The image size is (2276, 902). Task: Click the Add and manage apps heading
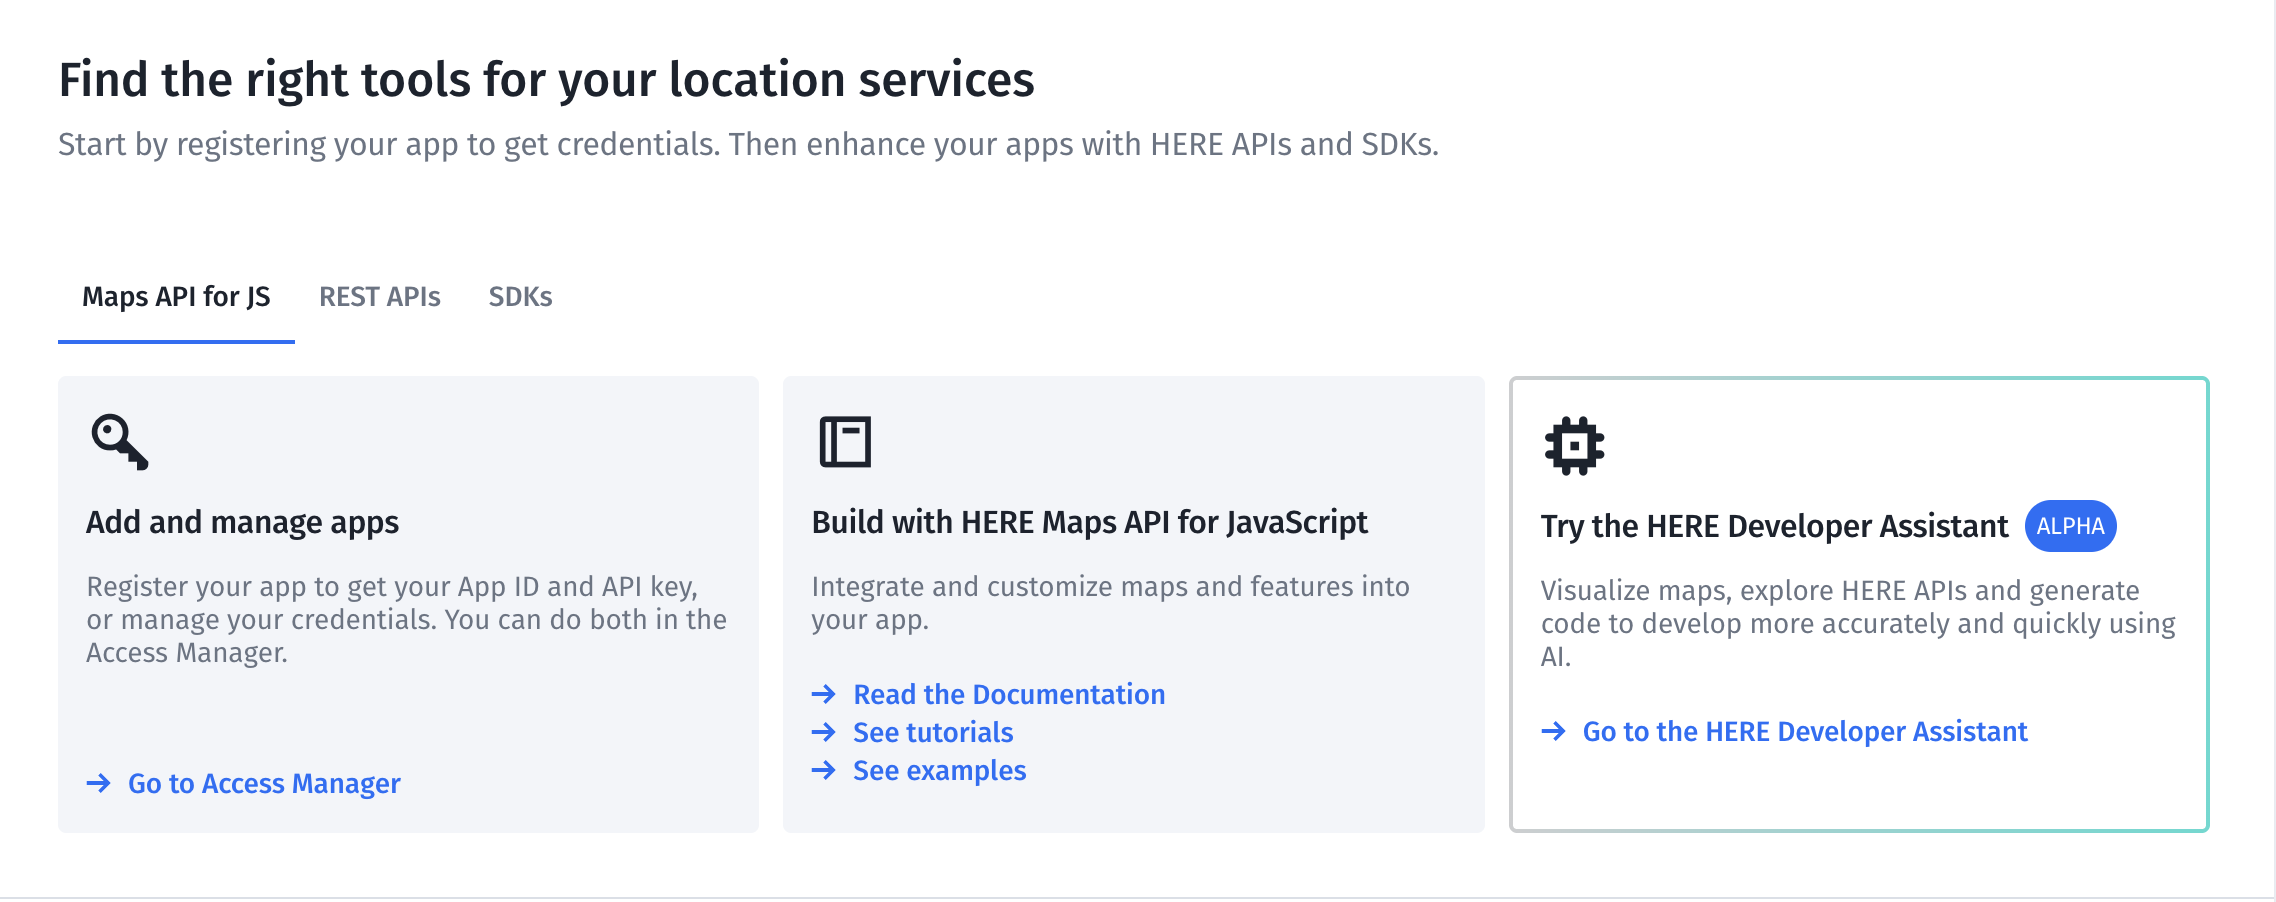coord(242,522)
